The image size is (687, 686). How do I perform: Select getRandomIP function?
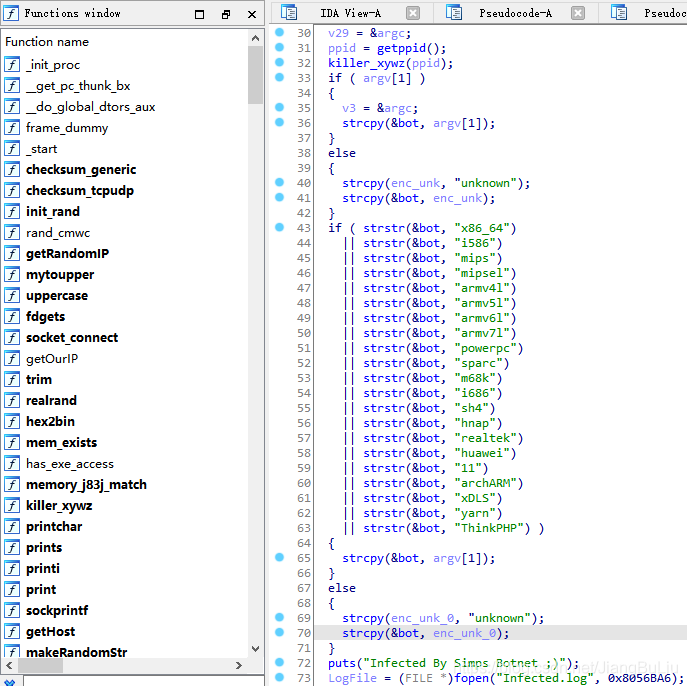(67, 254)
